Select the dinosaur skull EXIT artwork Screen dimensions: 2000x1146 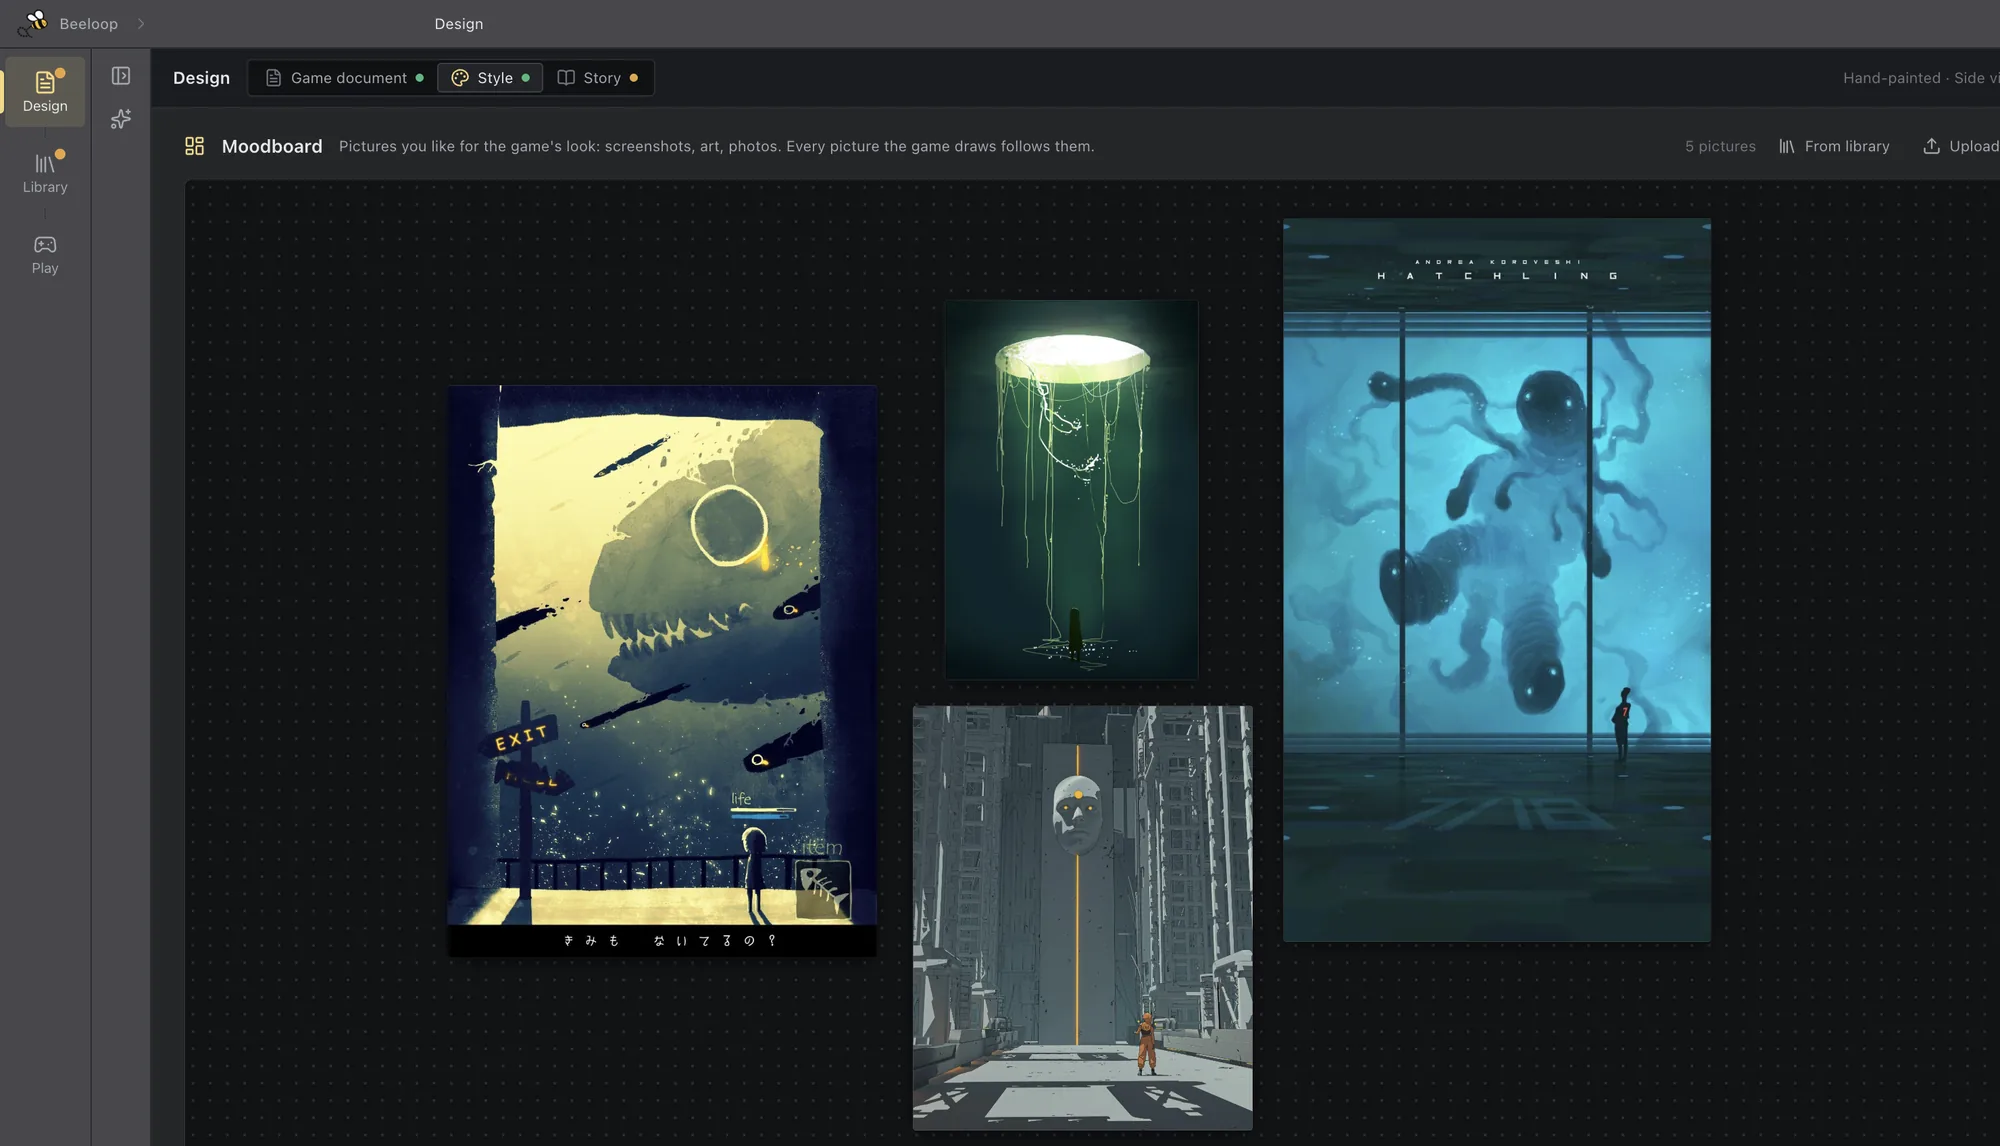tap(662, 671)
